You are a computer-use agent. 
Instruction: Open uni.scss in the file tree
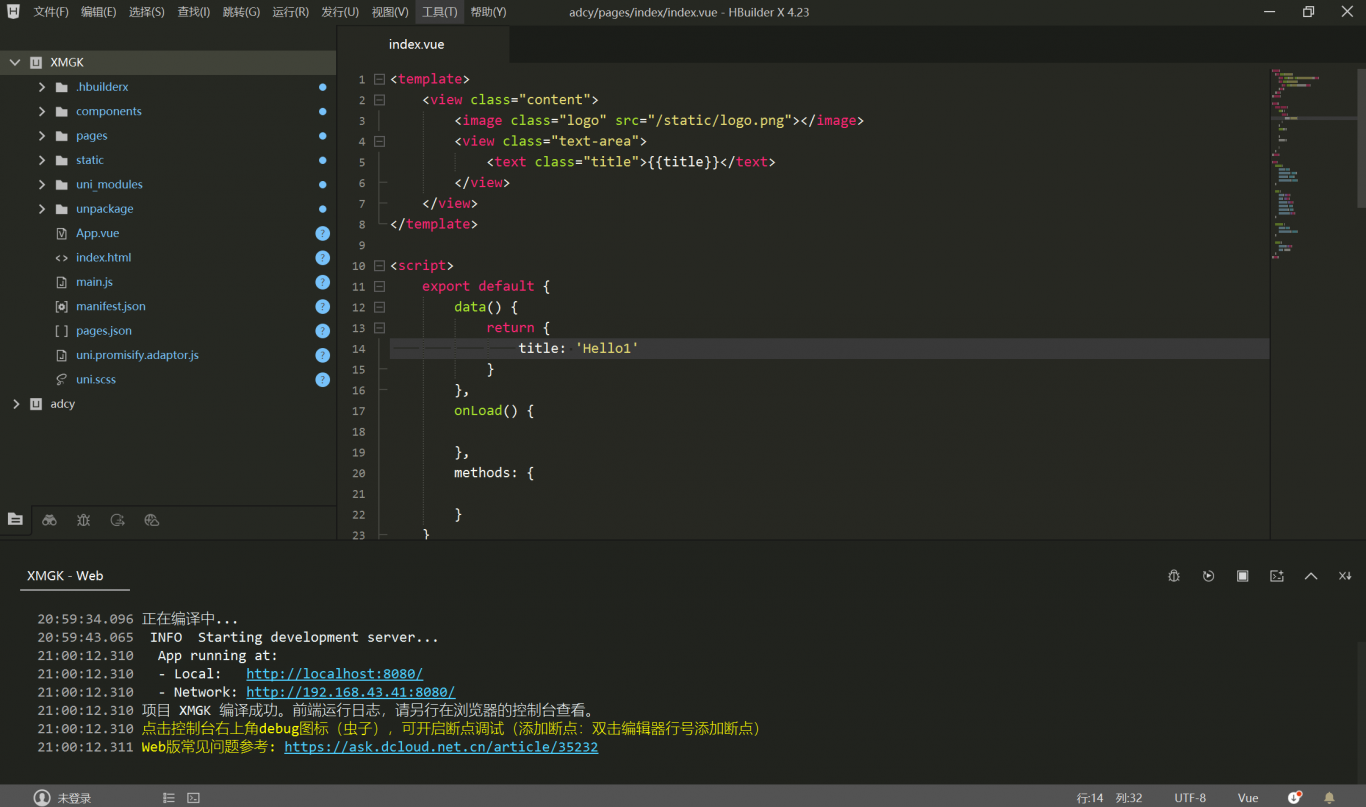click(96, 380)
